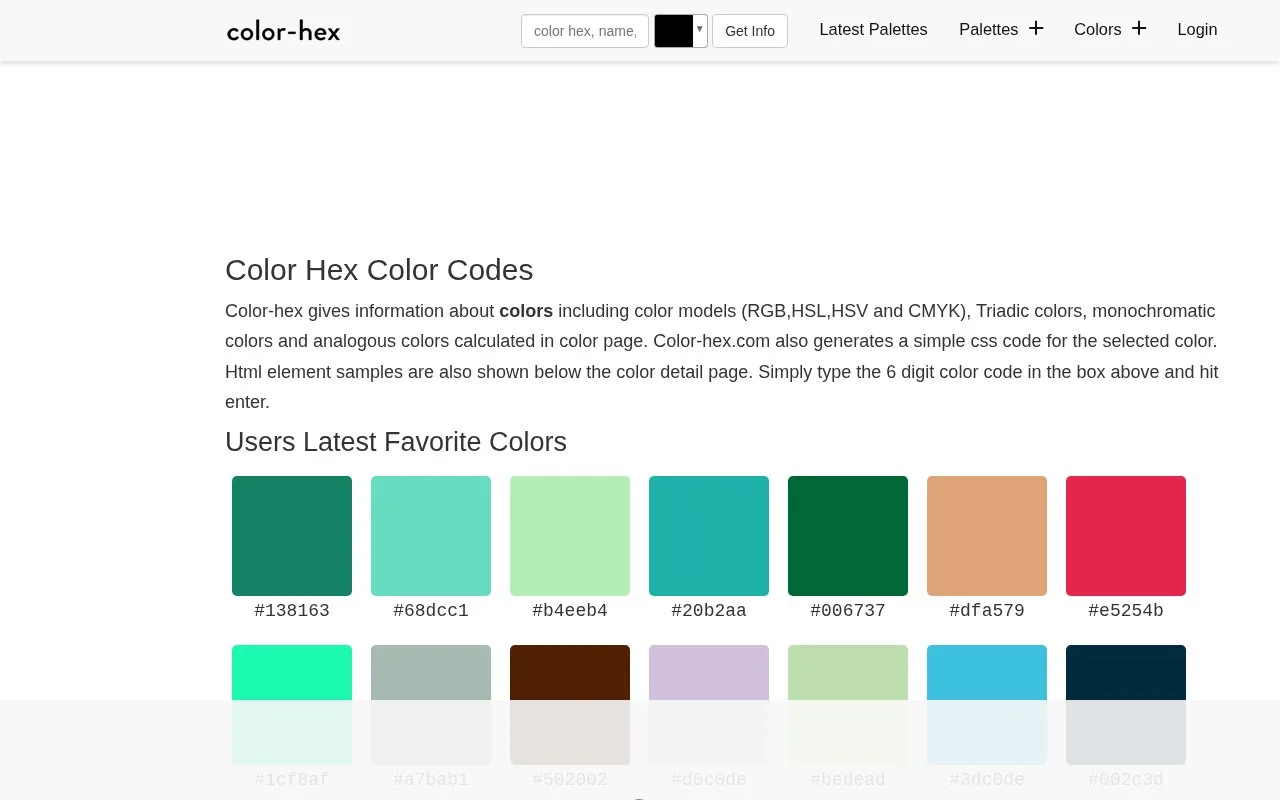Expand the color picker dropdown arrow
The height and width of the screenshot is (800, 1280).
click(700, 29)
